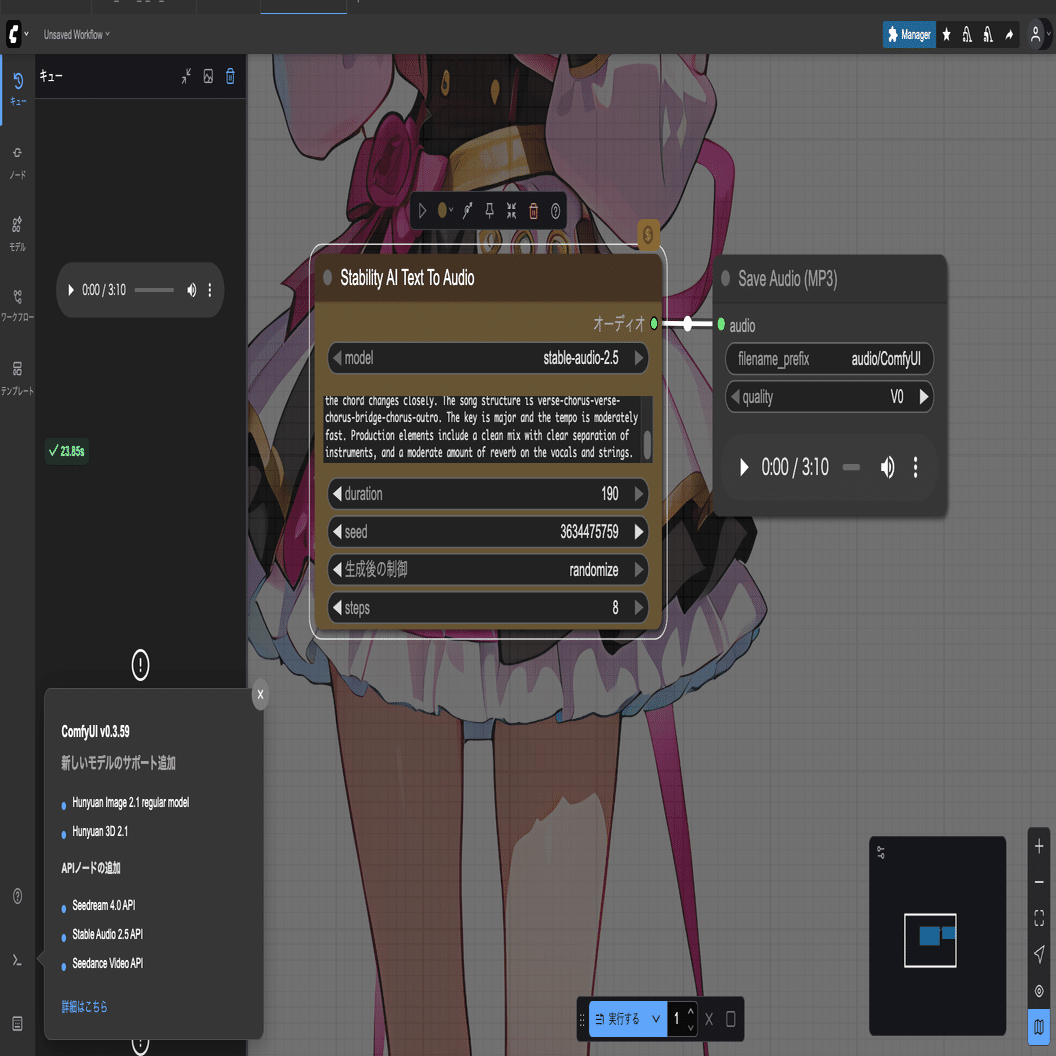Click the 23.85s completed task badge
This screenshot has width=1056, height=1056.
(x=67, y=451)
